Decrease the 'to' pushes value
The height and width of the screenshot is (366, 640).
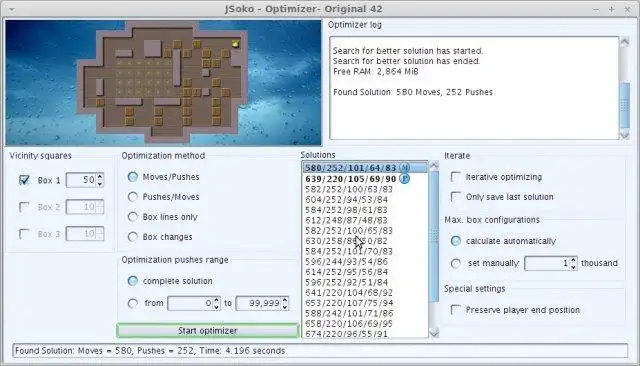285,307
